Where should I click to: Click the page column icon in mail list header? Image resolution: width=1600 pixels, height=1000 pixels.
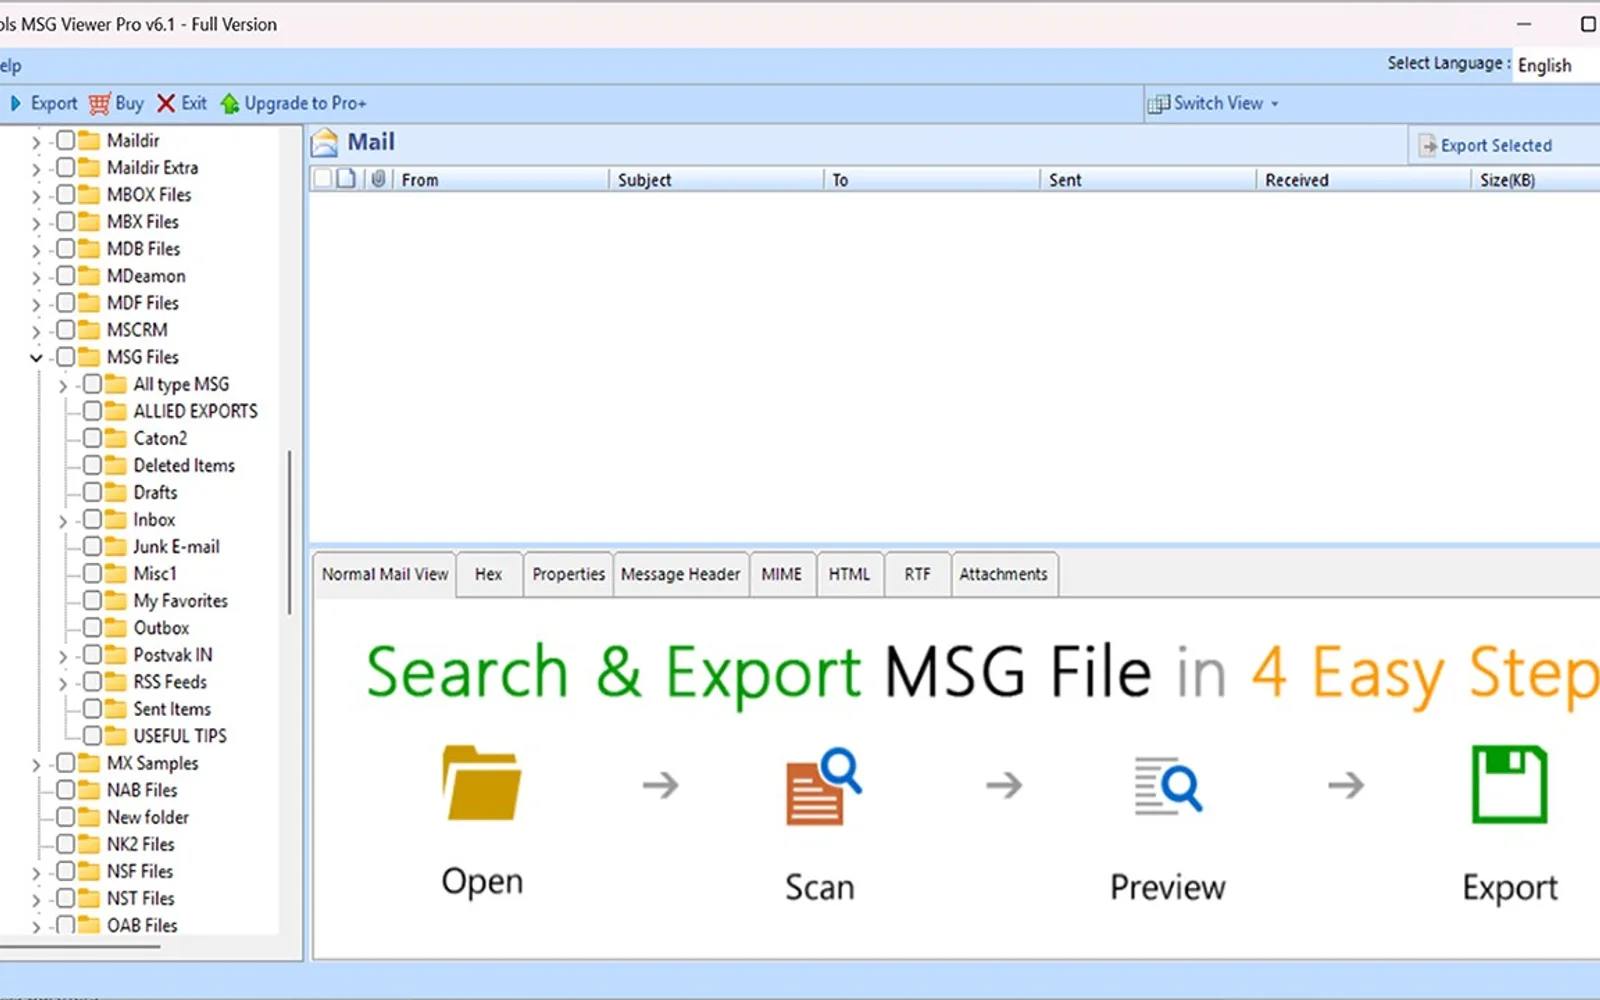pyautogui.click(x=347, y=179)
